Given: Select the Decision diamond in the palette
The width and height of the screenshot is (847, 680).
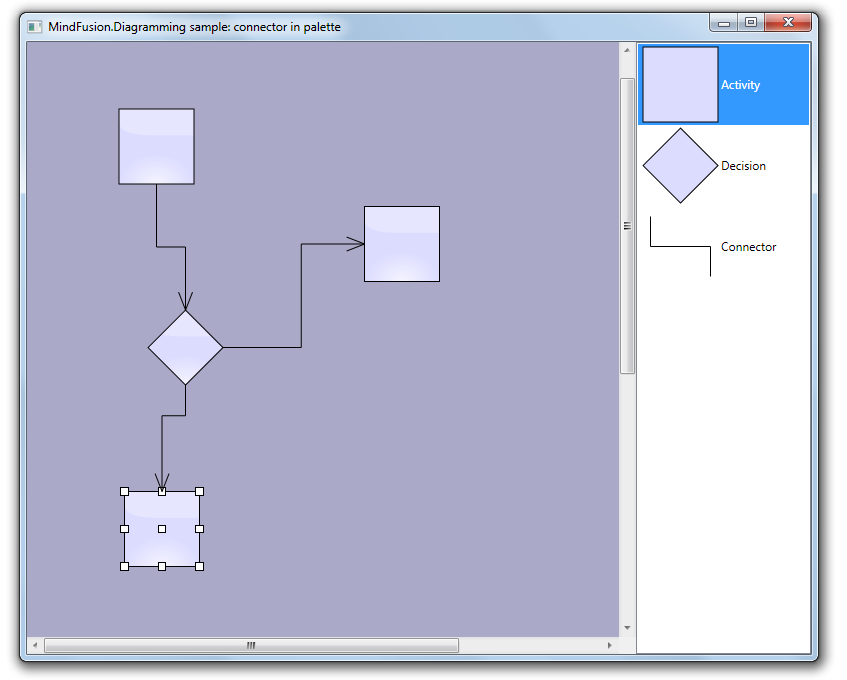Looking at the screenshot, I should point(680,166).
